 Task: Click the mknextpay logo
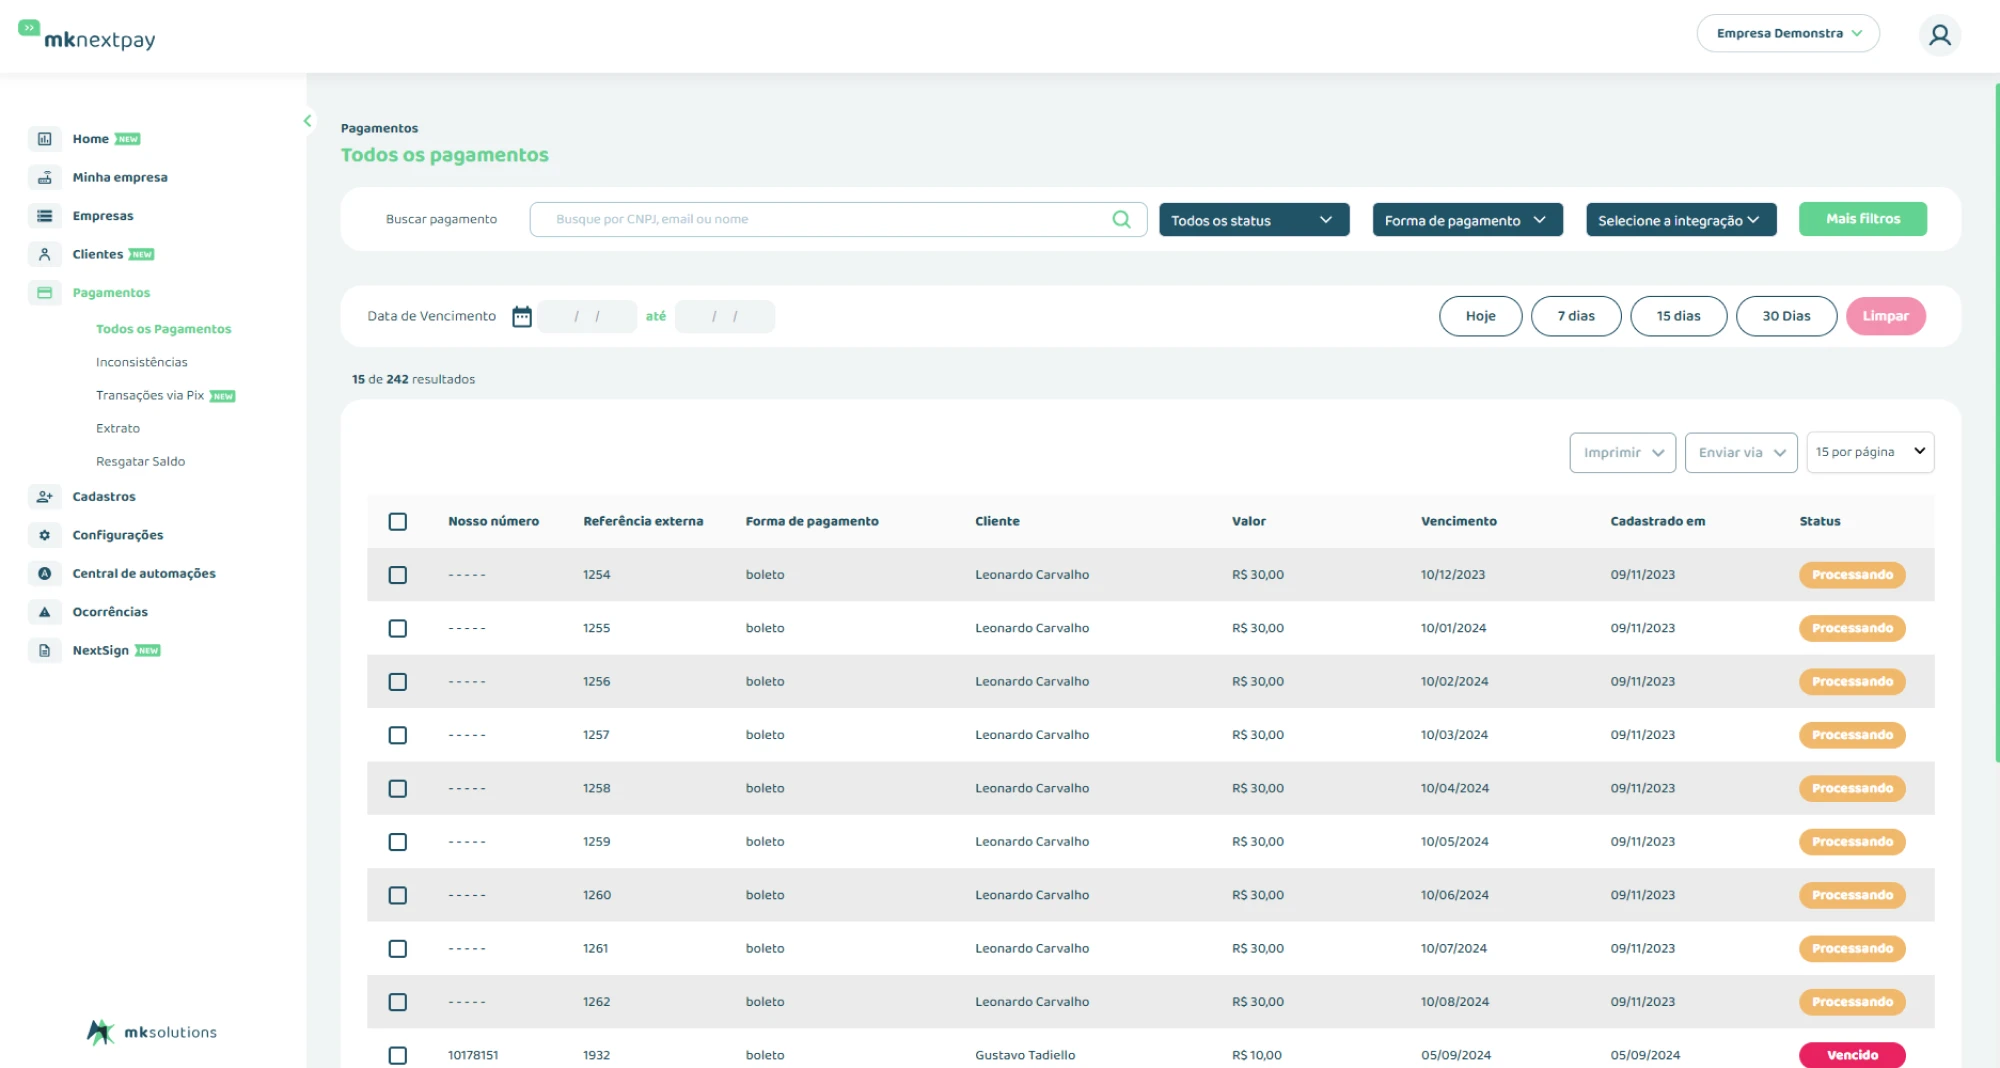(x=87, y=35)
